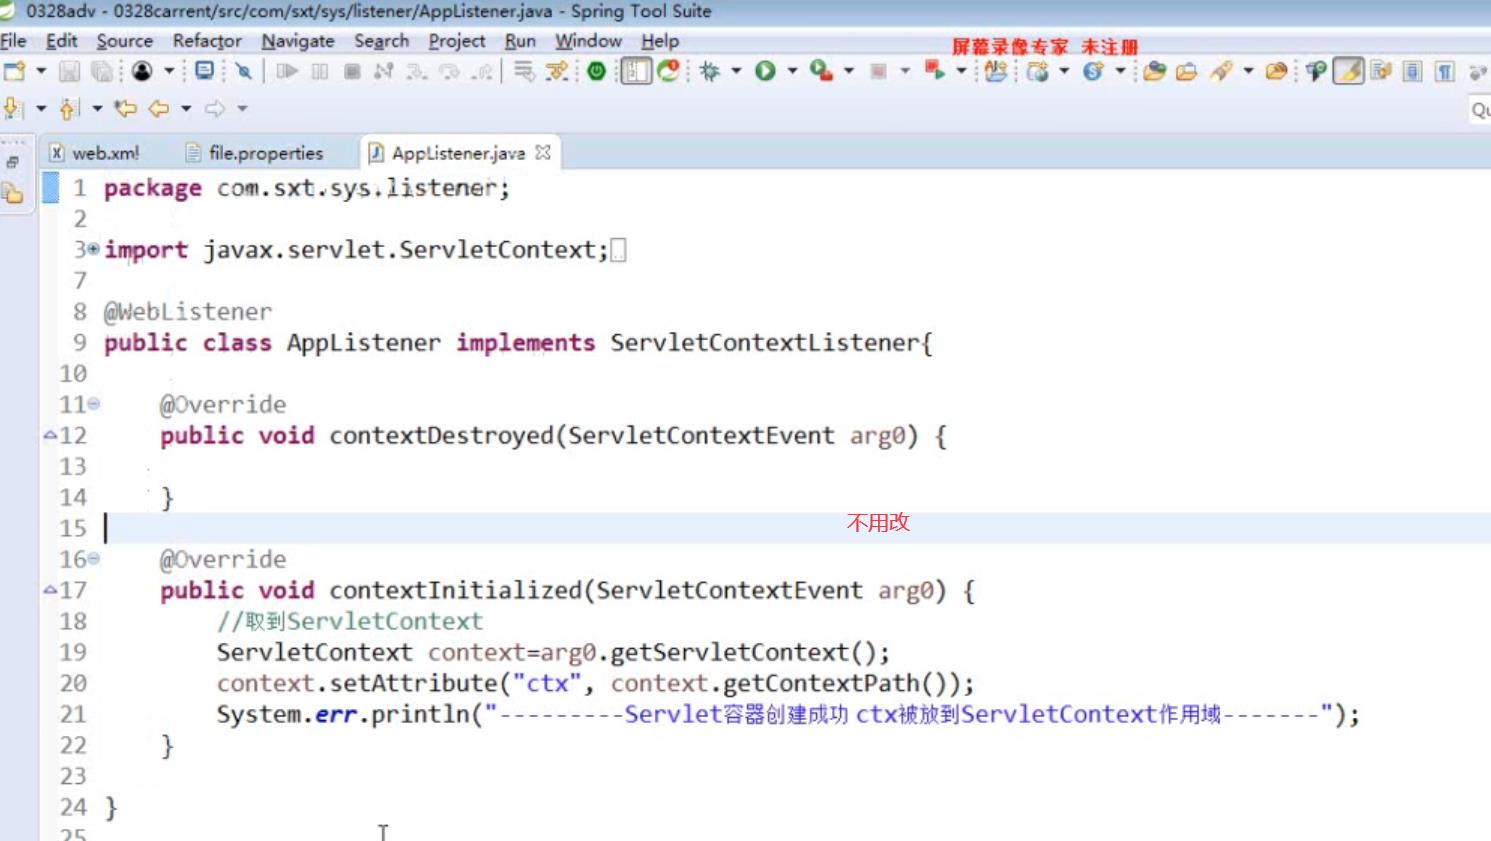
Task: Open the Navigate menu
Action: click(x=298, y=41)
